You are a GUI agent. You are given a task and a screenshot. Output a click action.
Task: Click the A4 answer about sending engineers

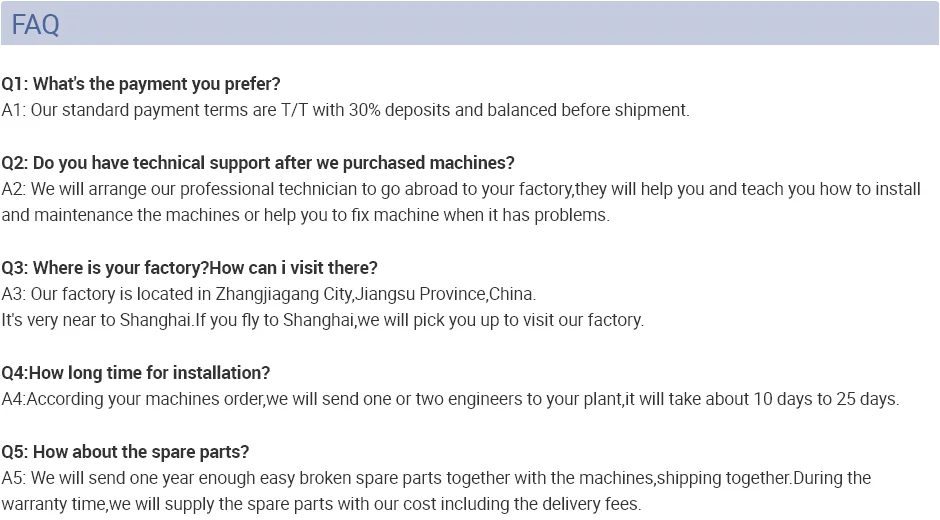[450, 399]
